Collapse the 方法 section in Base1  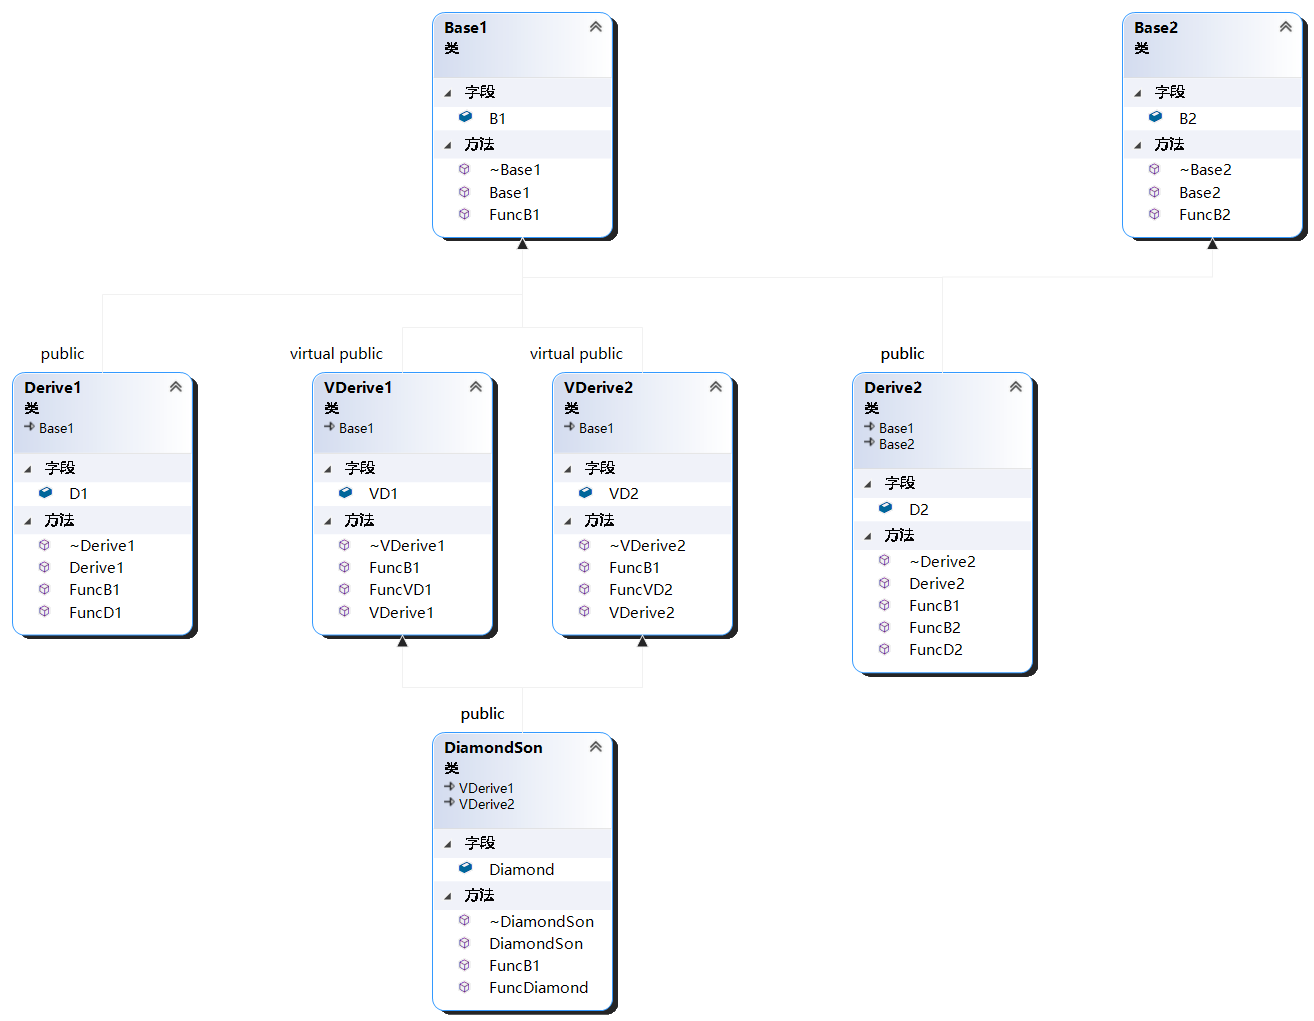click(x=448, y=145)
